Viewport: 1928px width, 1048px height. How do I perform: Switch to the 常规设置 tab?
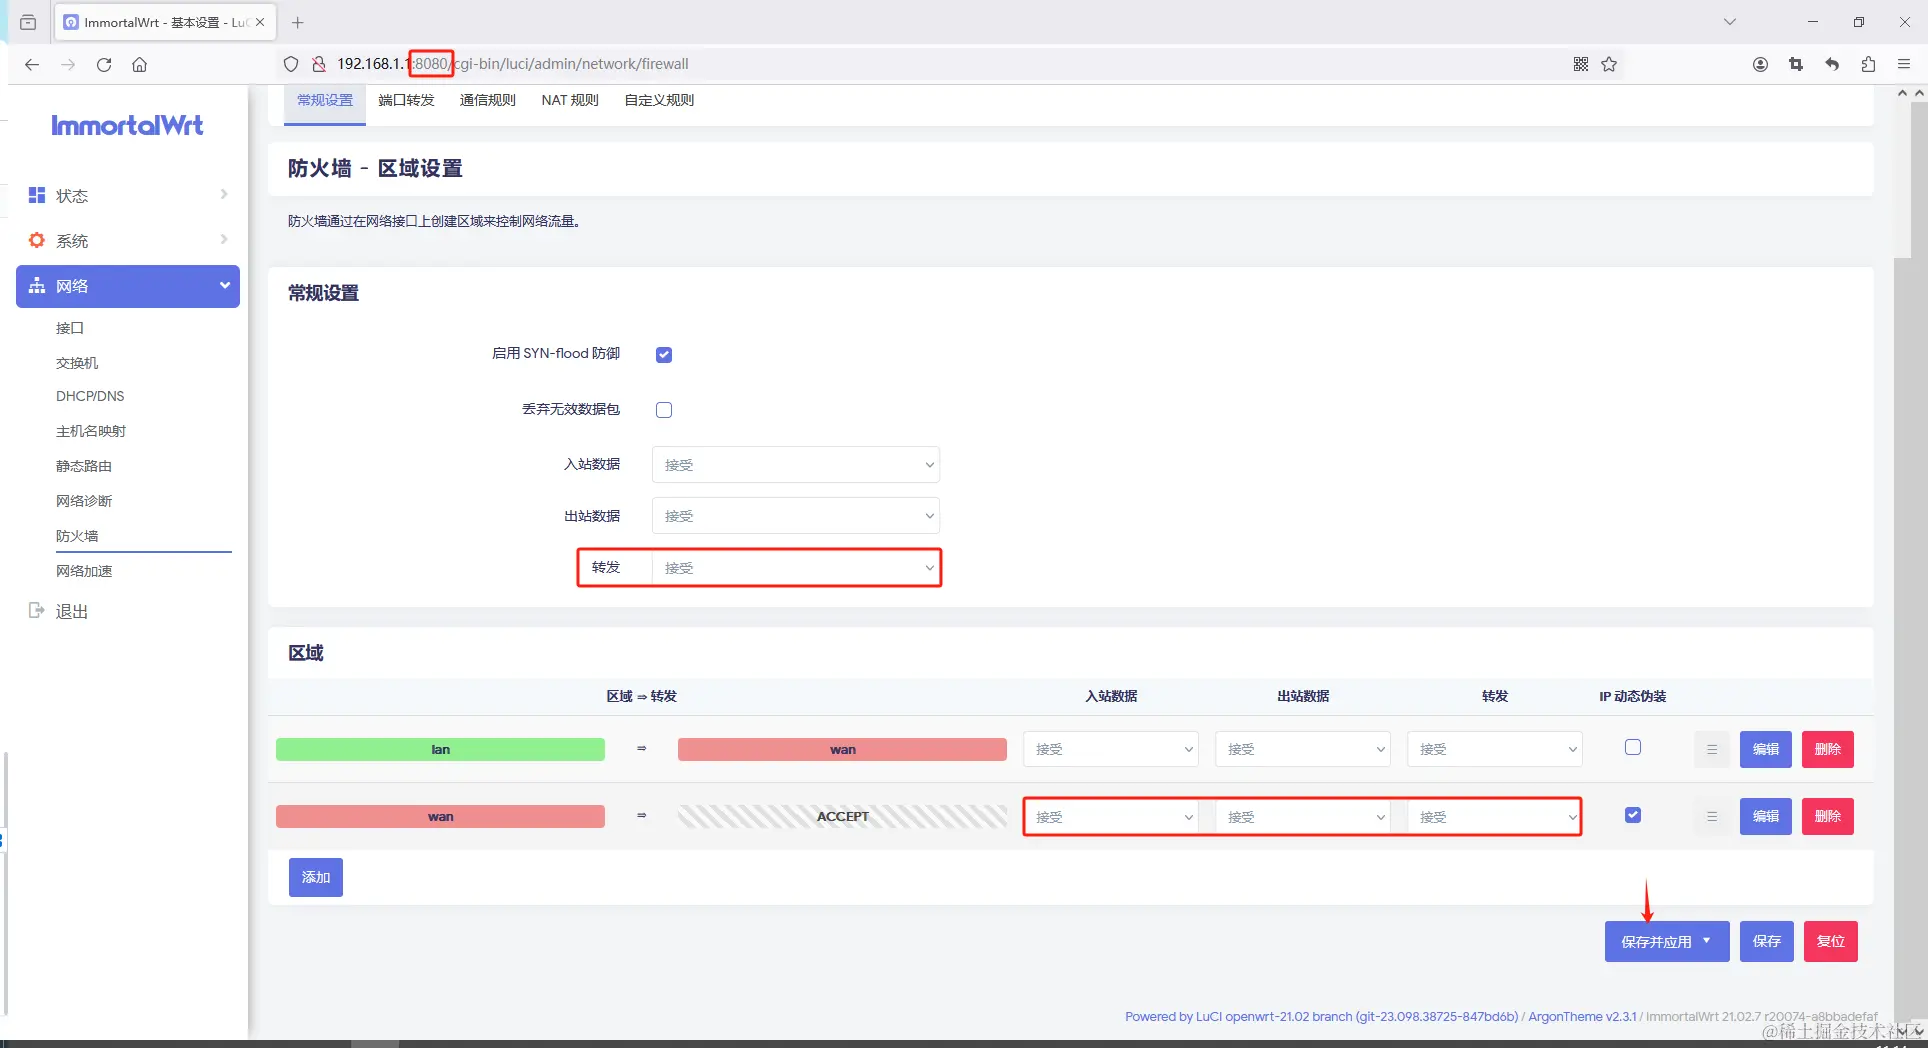tap(325, 100)
